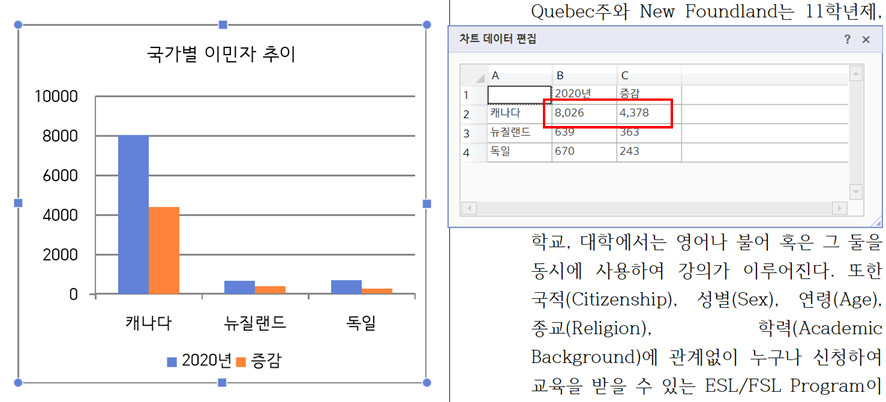Click the dialog title 차트 데이터 편집
The height and width of the screenshot is (402, 886).
pos(498,39)
